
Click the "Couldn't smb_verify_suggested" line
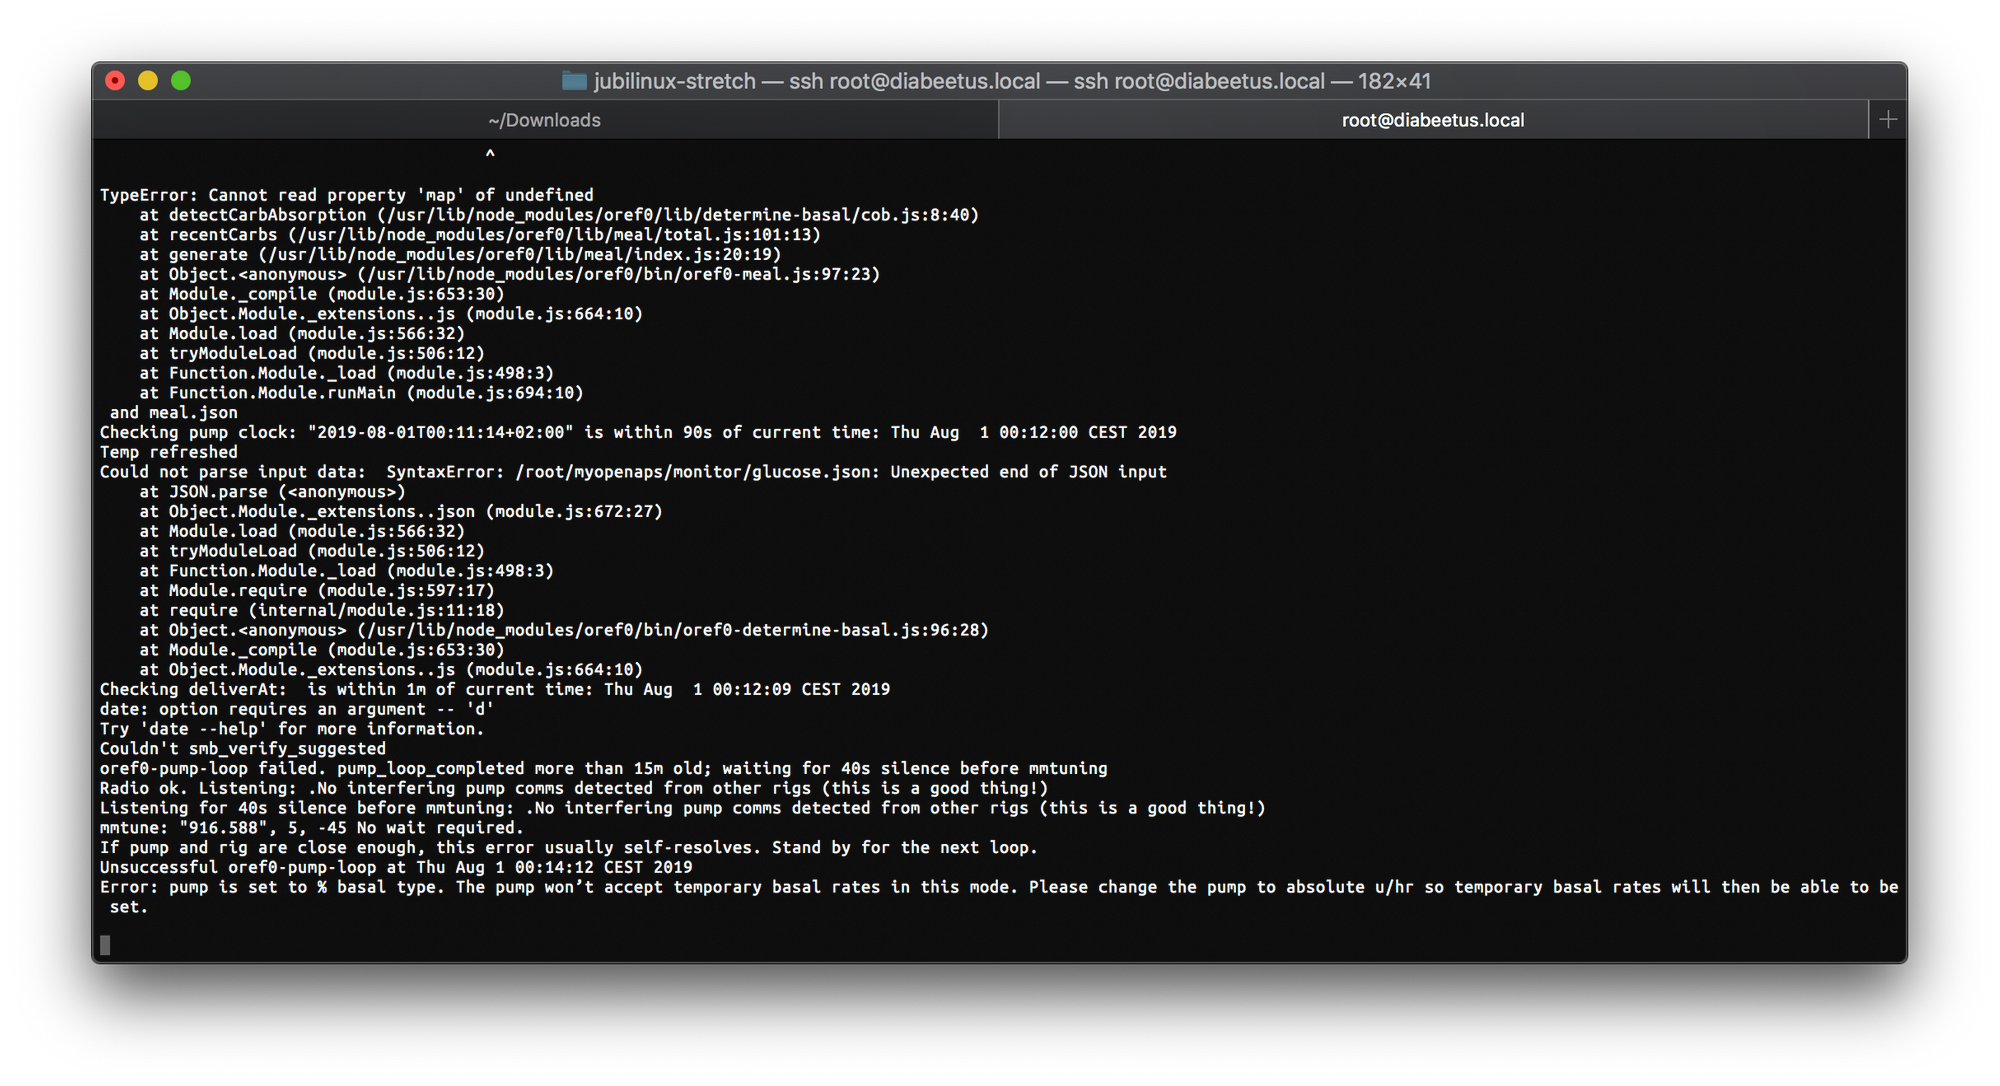pyautogui.click(x=243, y=749)
